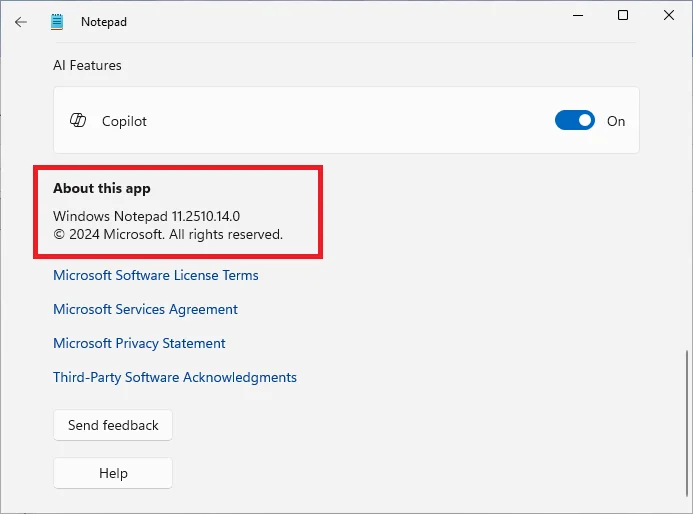693x514 pixels.
Task: Turn off the Copilot toggle switch
Action: click(575, 120)
